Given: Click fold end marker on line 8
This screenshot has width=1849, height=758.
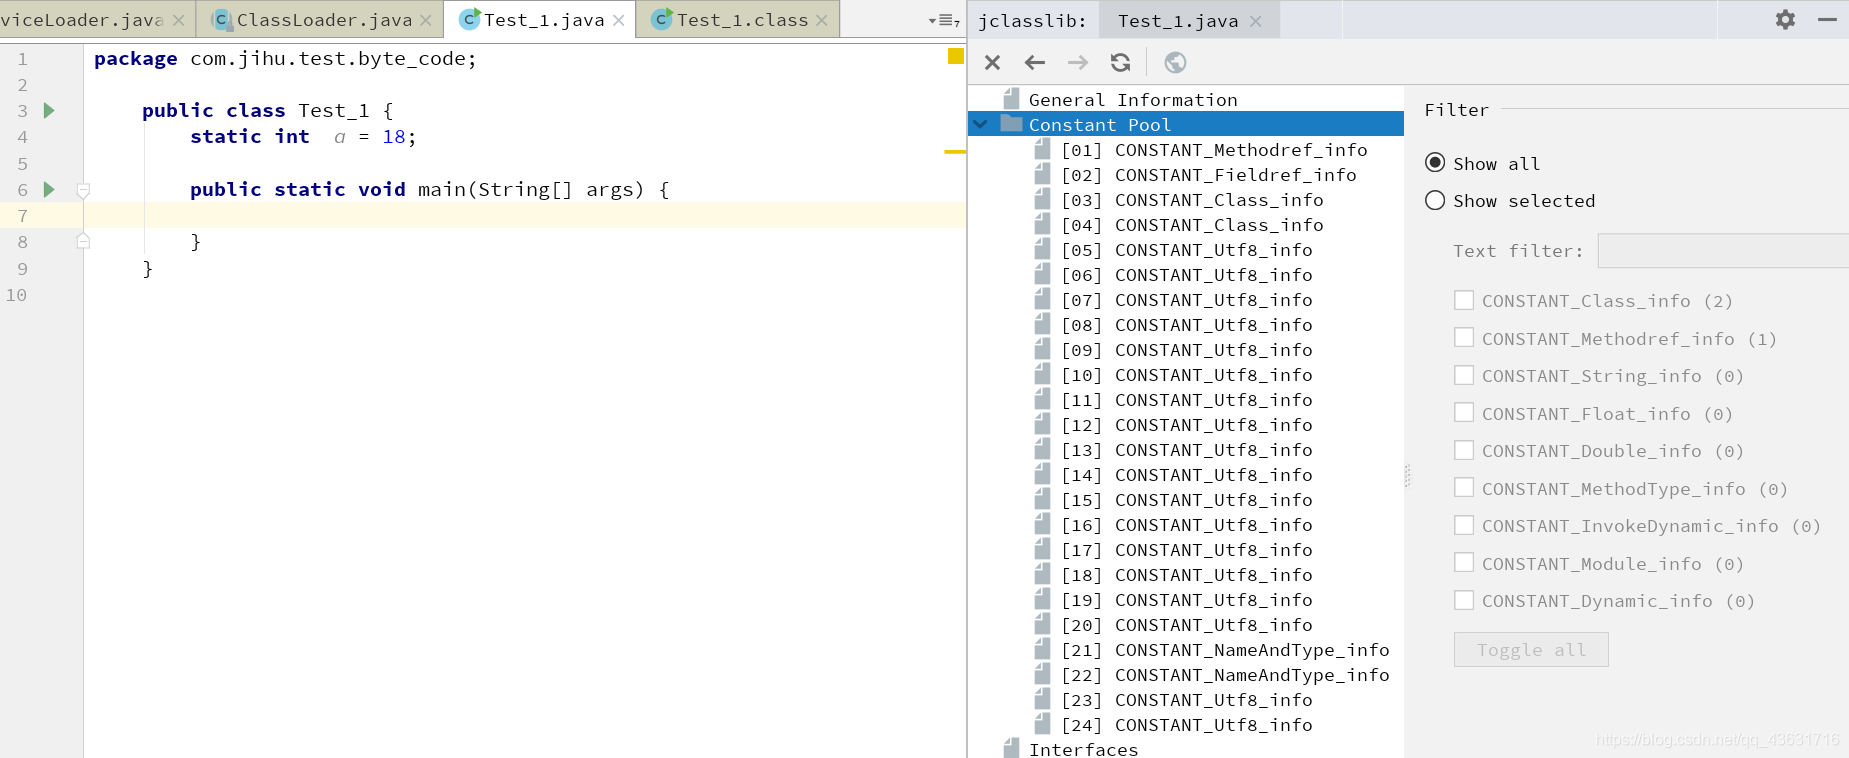Looking at the screenshot, I should click(x=83, y=241).
